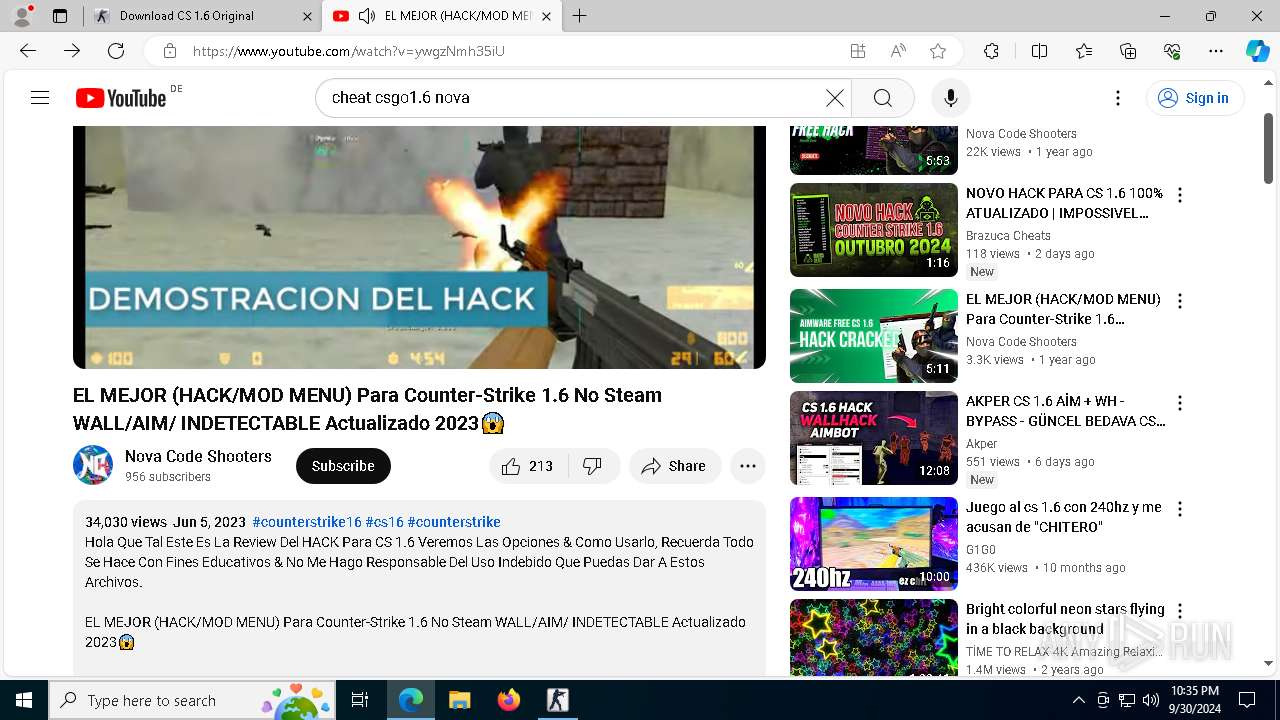Open the AKPER CS 1.6 wallhack thumbnail
This screenshot has width=1280, height=720.
click(x=874, y=438)
